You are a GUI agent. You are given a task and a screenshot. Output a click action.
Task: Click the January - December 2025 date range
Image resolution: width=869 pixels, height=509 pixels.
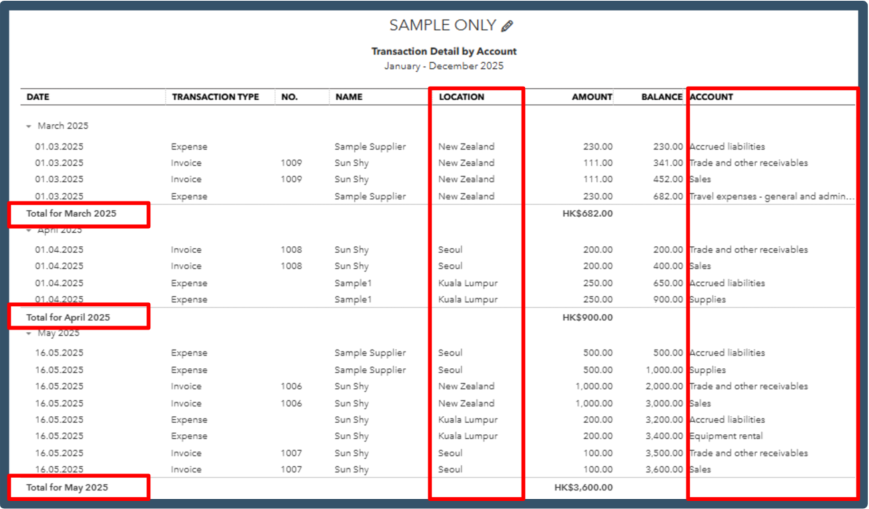point(444,66)
